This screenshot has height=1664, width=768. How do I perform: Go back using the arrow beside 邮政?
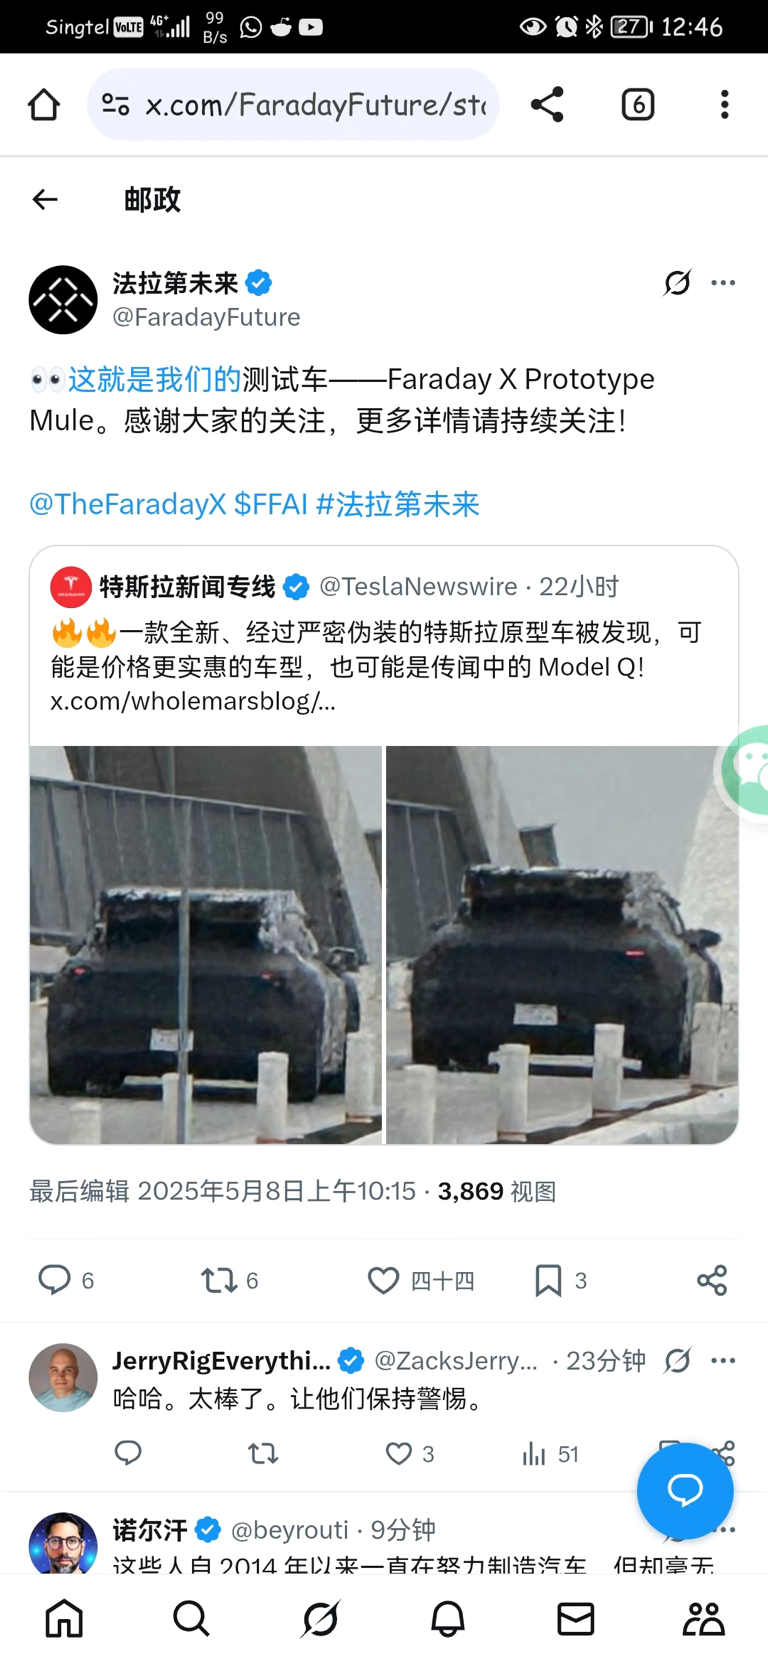coord(45,200)
